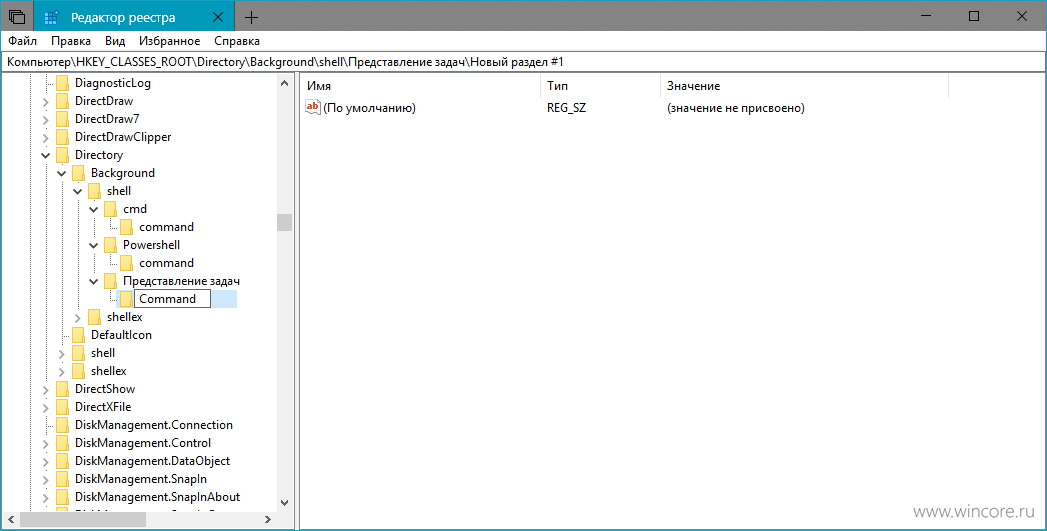Sort by the Тип column header

click(x=600, y=86)
